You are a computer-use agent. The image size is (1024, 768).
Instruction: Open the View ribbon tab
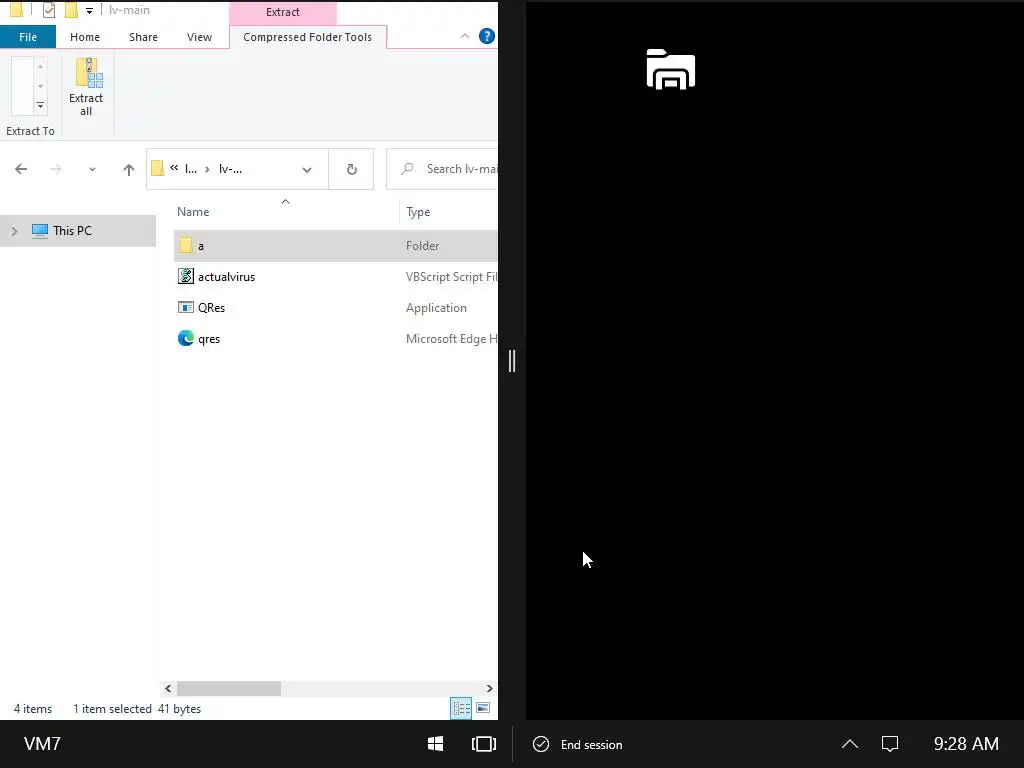199,37
